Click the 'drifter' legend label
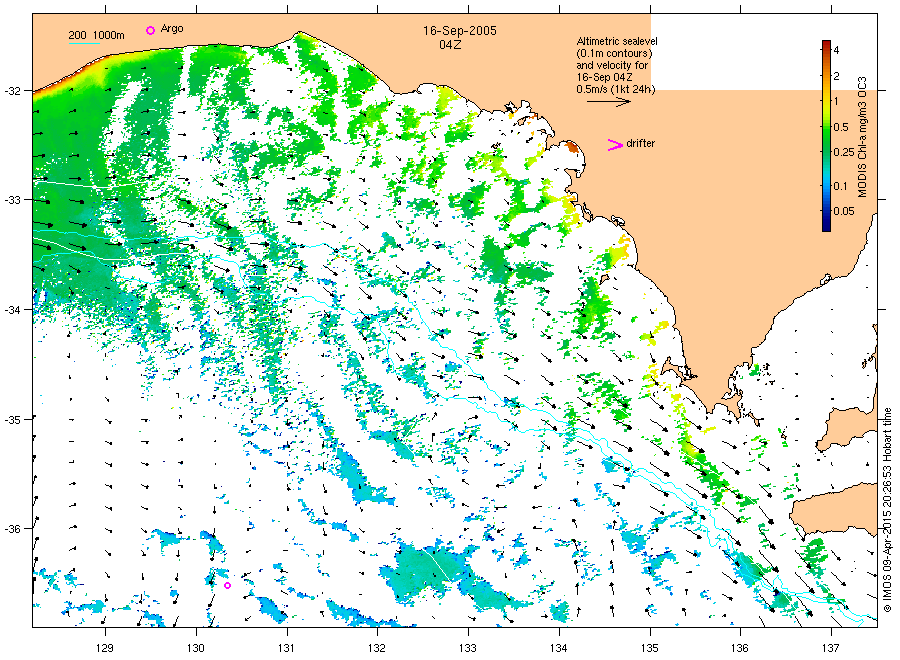Viewport: 900px width, 660px height. click(641, 143)
